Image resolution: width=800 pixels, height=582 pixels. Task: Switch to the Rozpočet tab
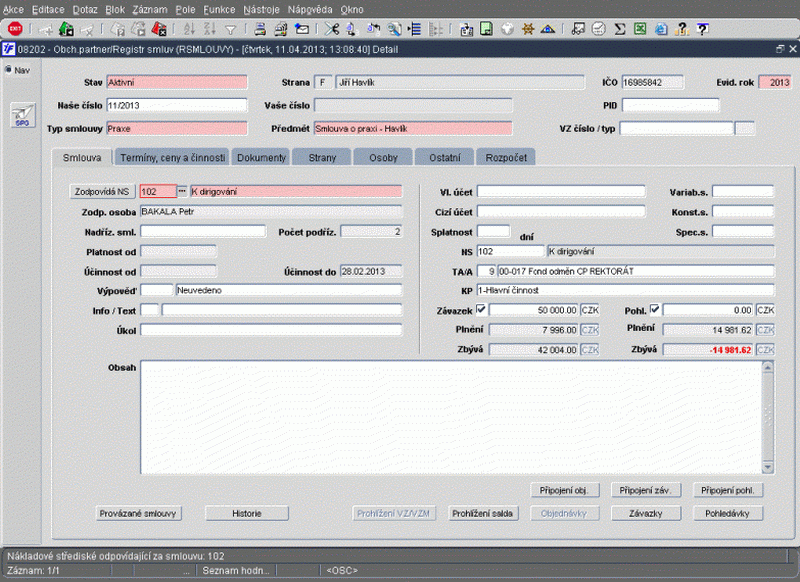(507, 157)
